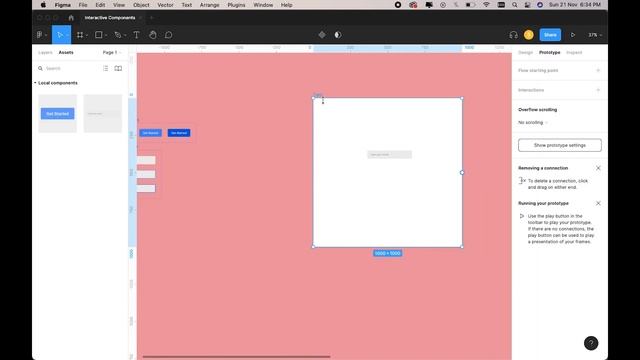Open the No scrolling overflow dropdown
This screenshot has width=640, height=360.
point(533,122)
